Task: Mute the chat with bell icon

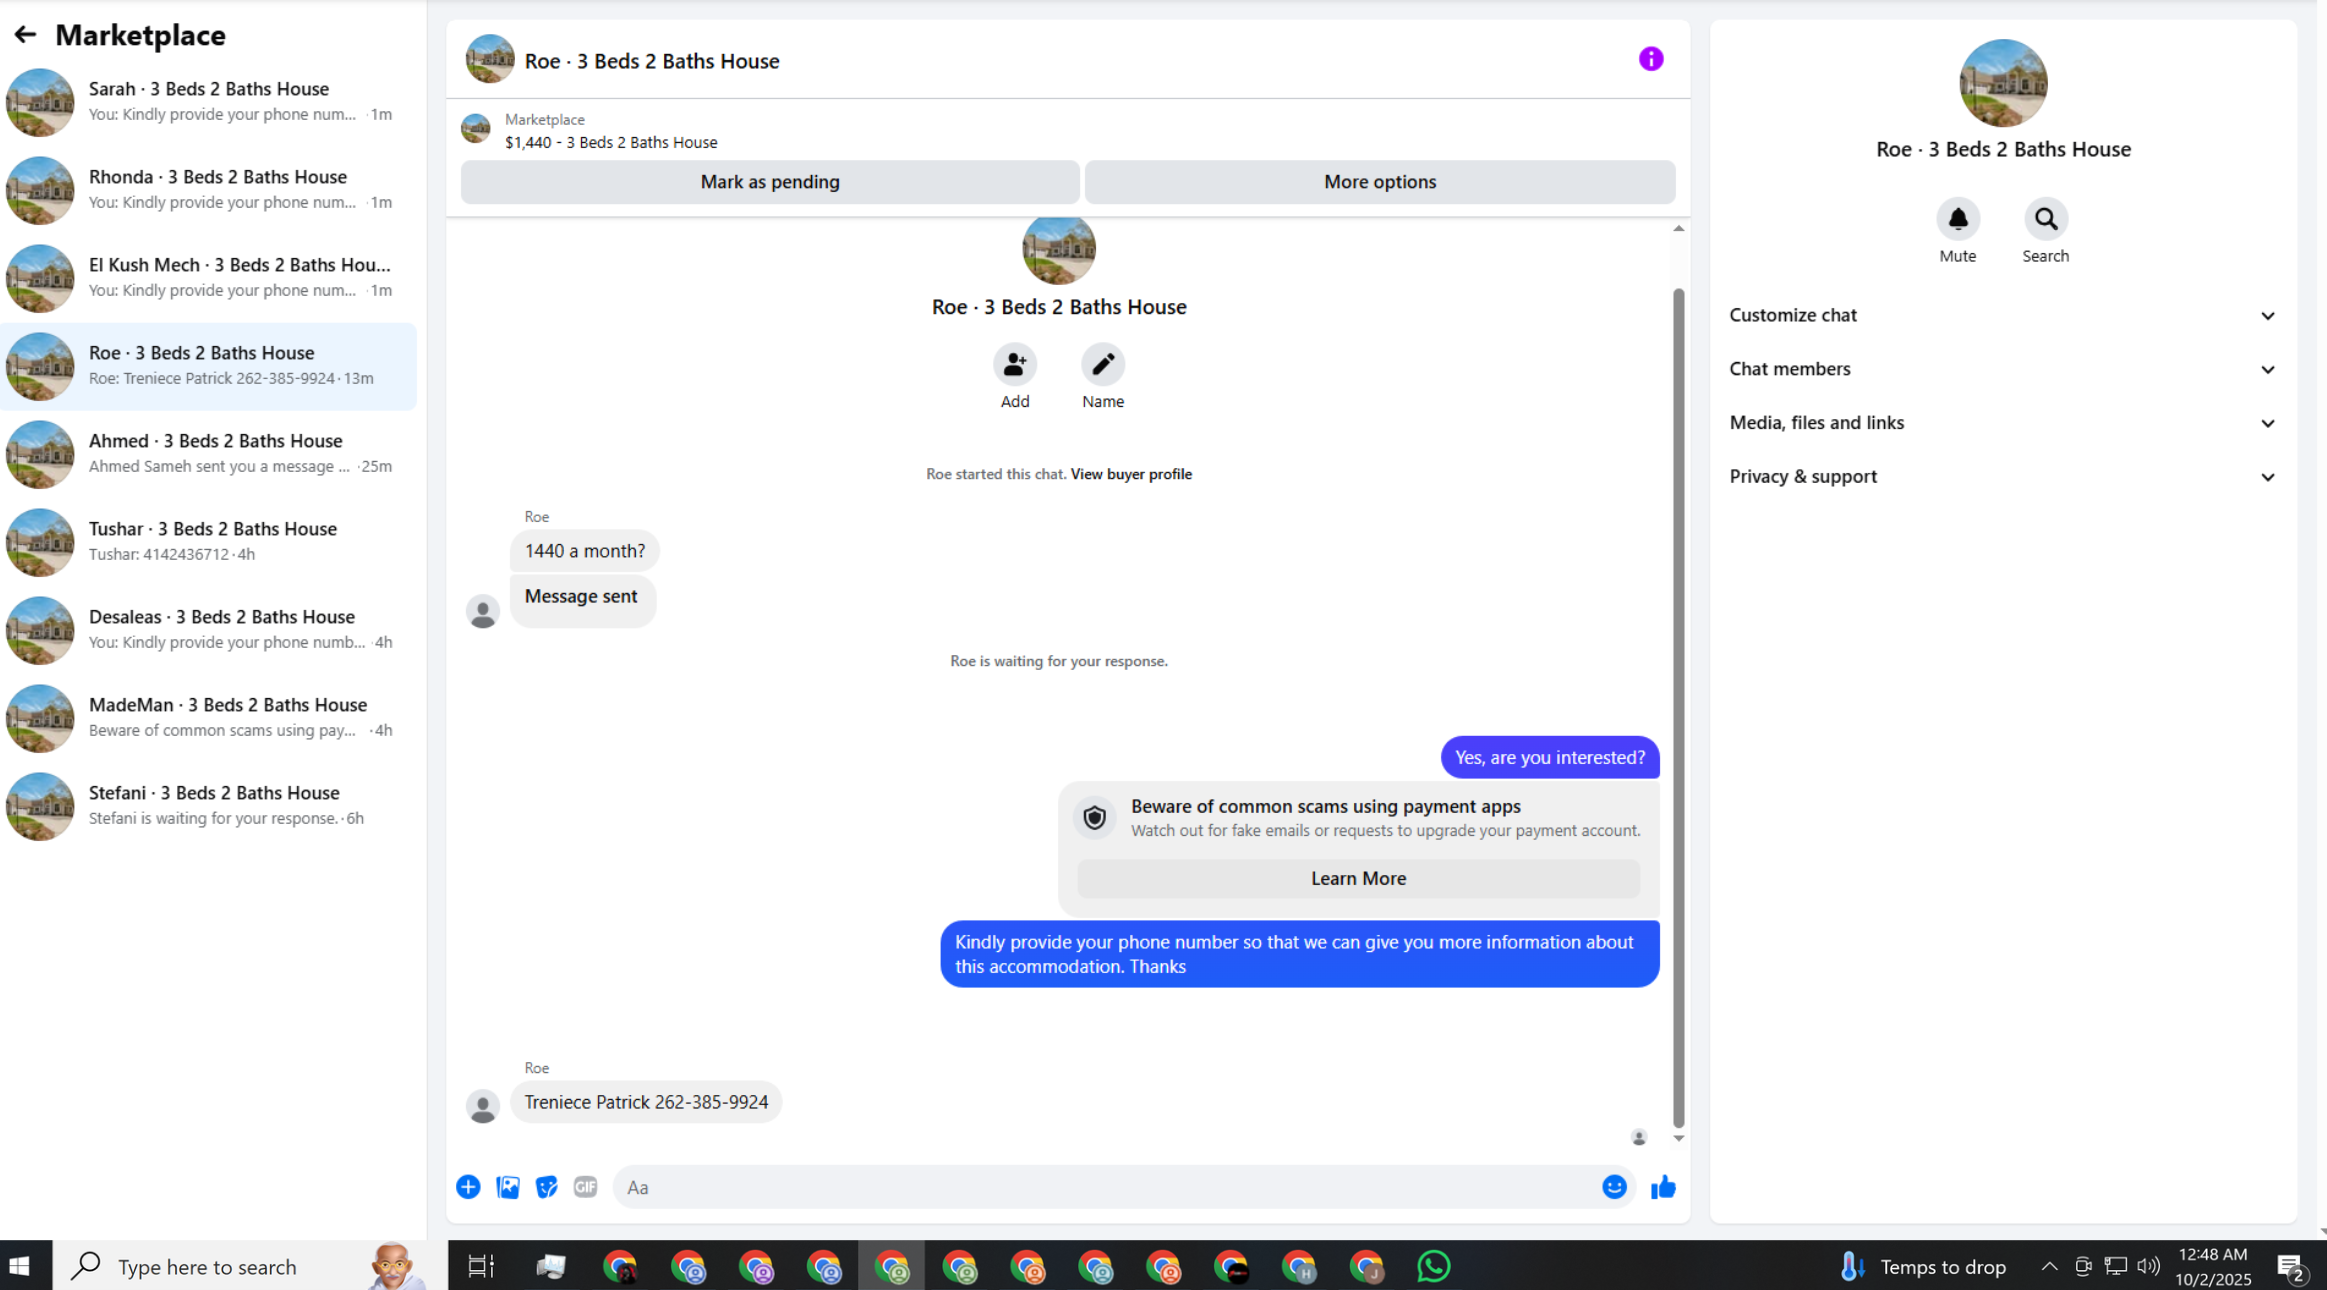Action: 1957,219
